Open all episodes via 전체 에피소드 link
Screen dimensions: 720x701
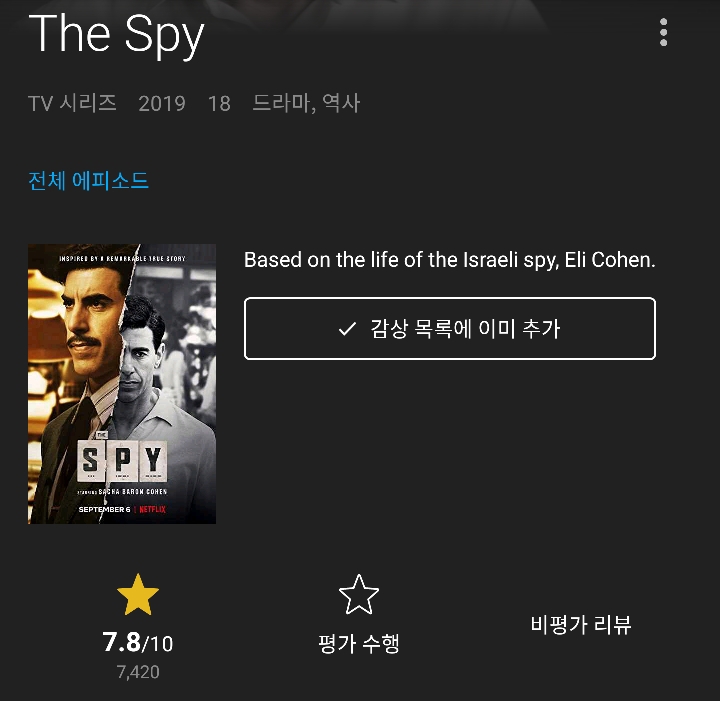click(x=88, y=180)
